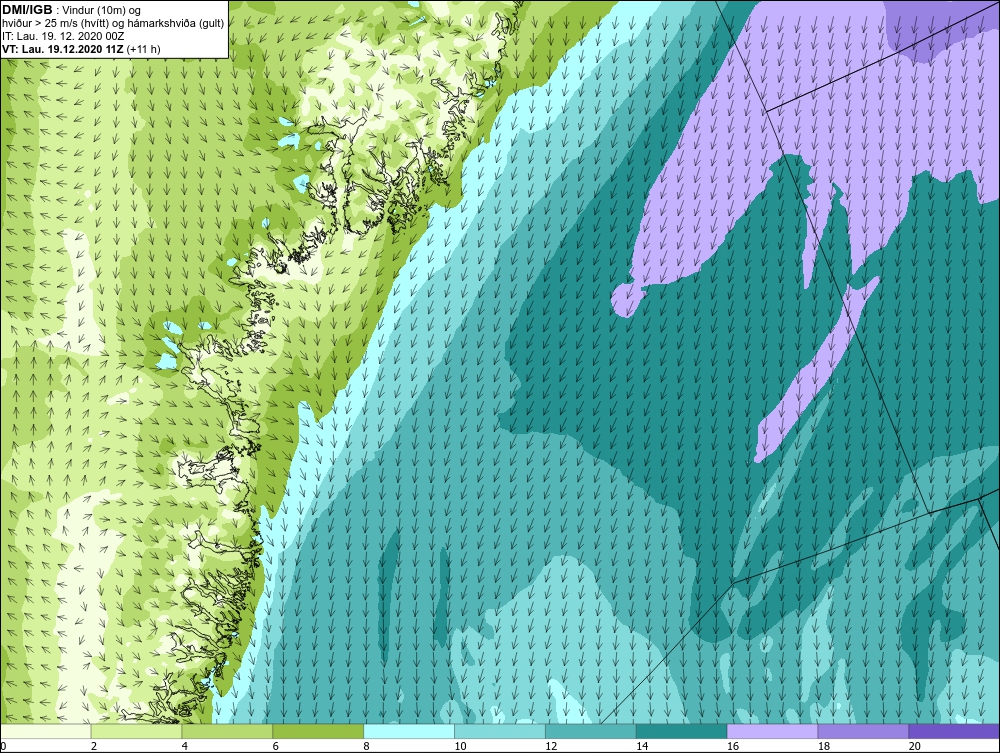1000x753 pixels.
Task: Click the "DMI/IGB" title text
Action: (x=27, y=10)
